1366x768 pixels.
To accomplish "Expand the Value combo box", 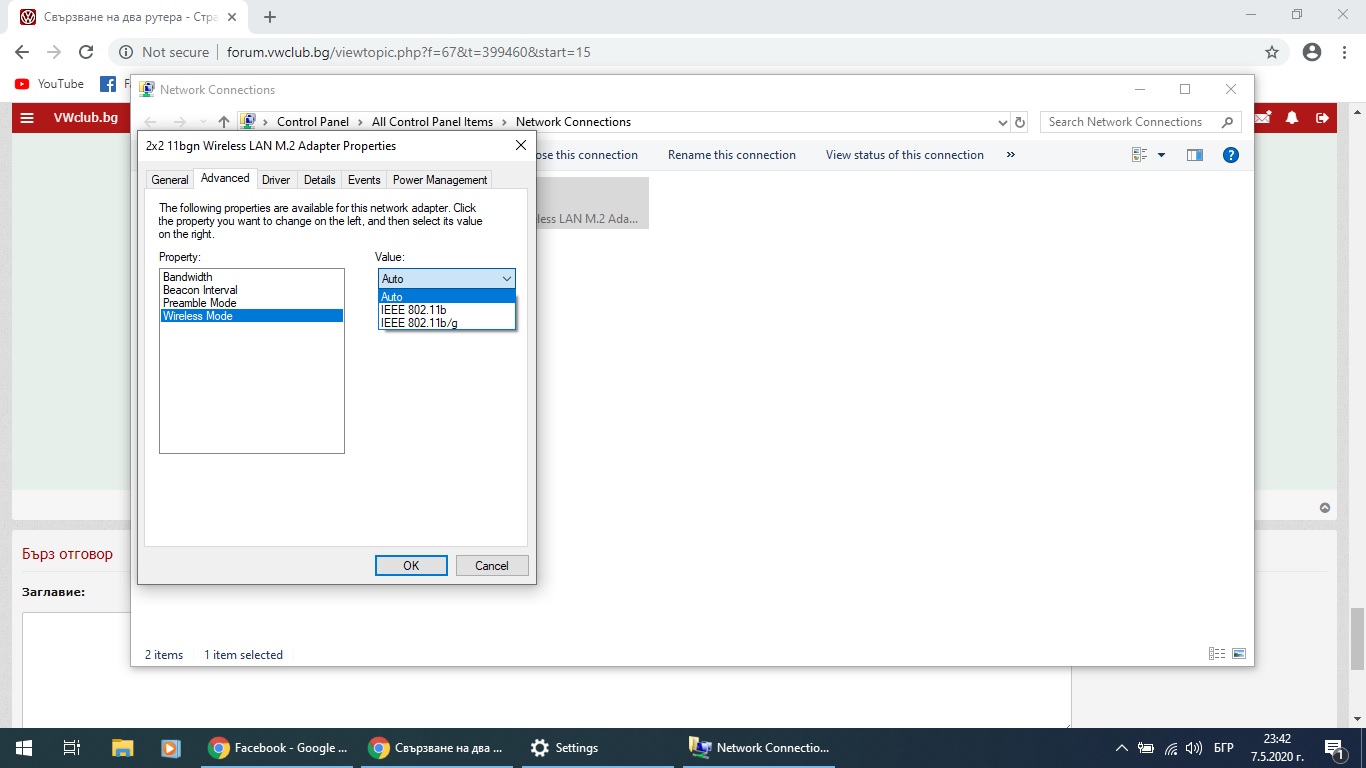I will [x=446, y=279].
